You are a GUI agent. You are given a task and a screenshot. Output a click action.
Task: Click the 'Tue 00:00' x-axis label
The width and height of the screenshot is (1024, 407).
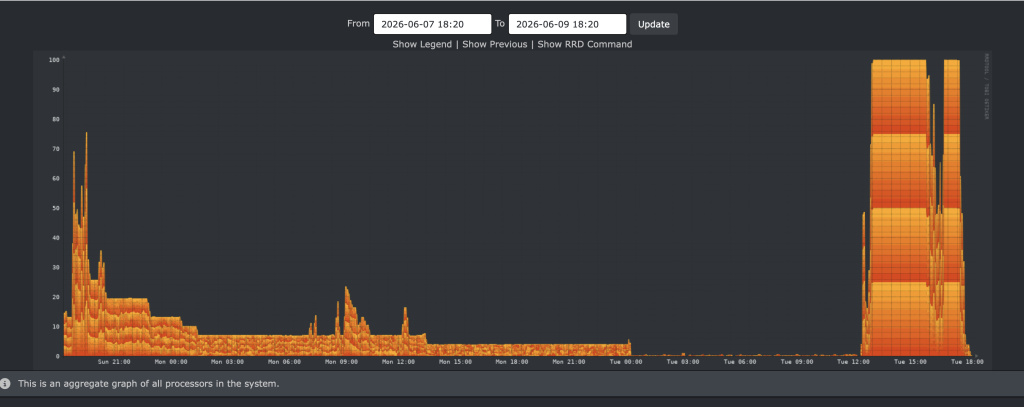point(626,361)
